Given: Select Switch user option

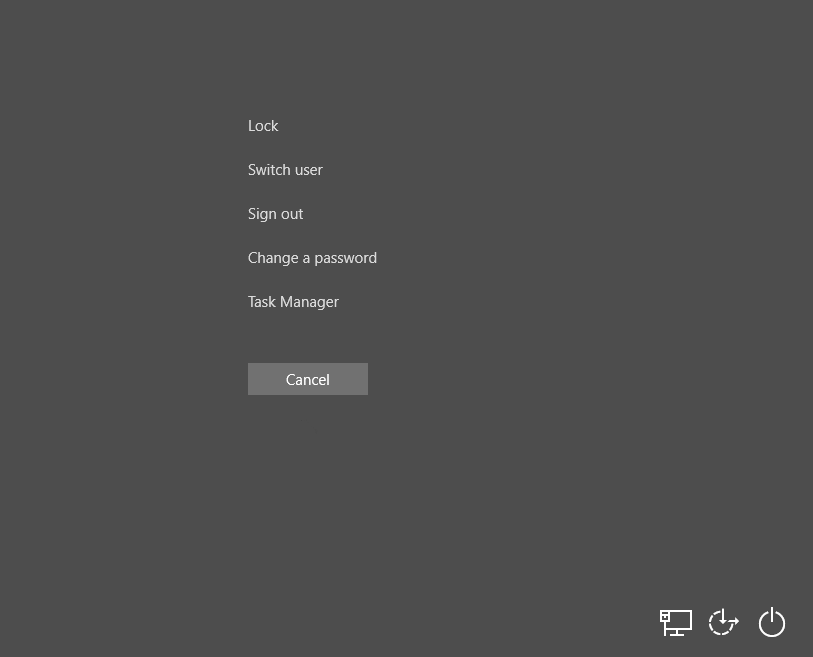Looking at the screenshot, I should 285,170.
